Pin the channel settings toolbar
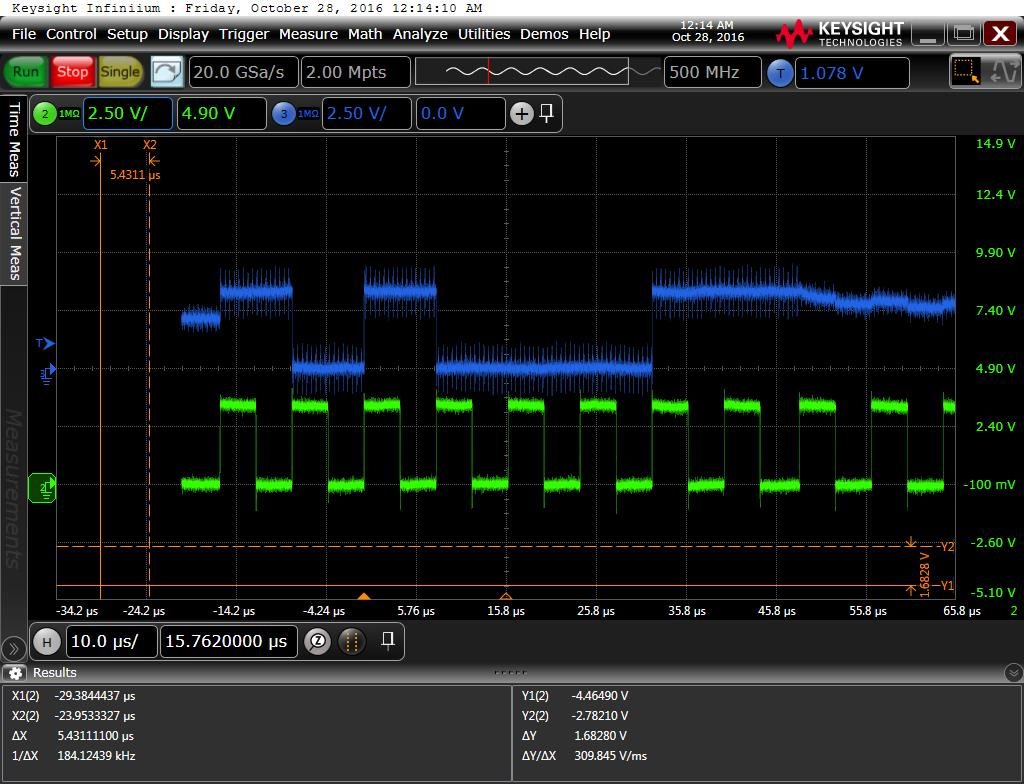 [547, 113]
